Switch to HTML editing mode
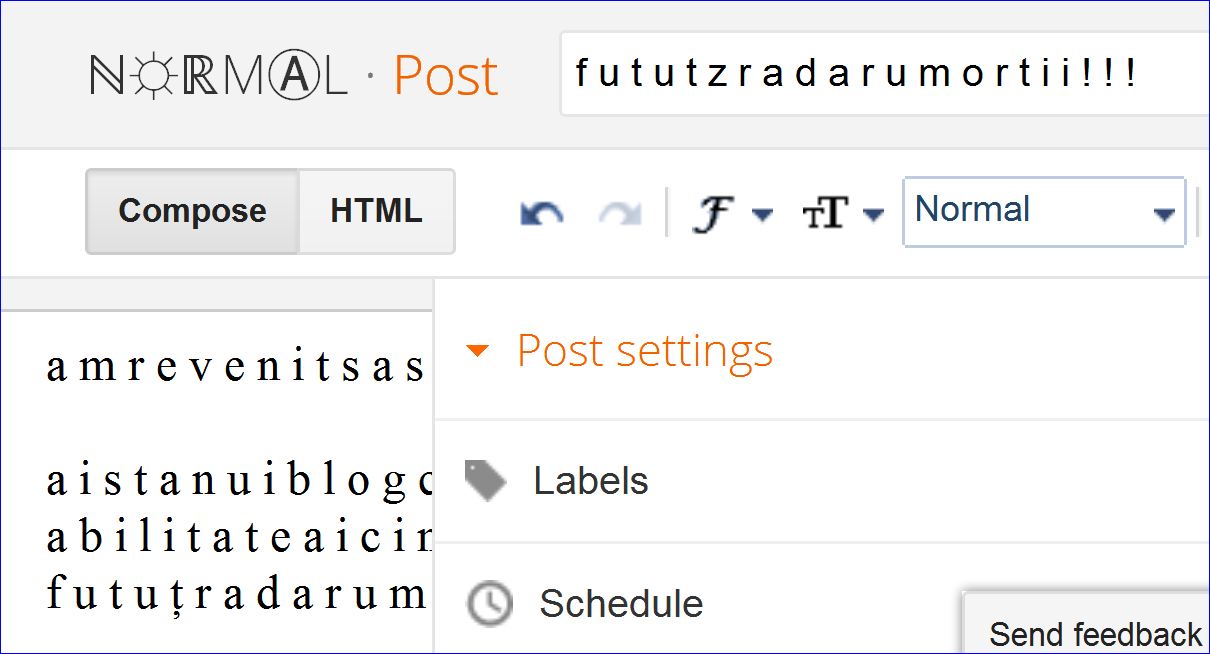1210x654 pixels. (376, 211)
